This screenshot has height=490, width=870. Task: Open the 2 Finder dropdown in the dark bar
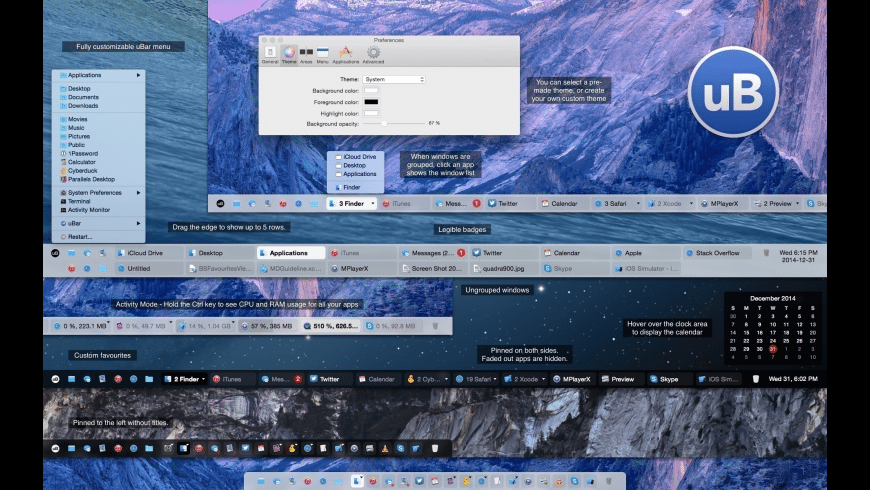coord(203,379)
